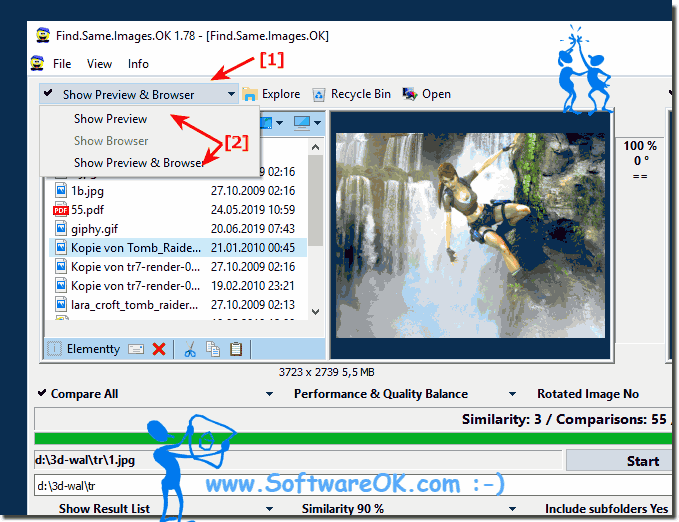679x522 pixels.
Task: Click the d:\3d-wal\tr folder path field
Action: click(x=353, y=486)
